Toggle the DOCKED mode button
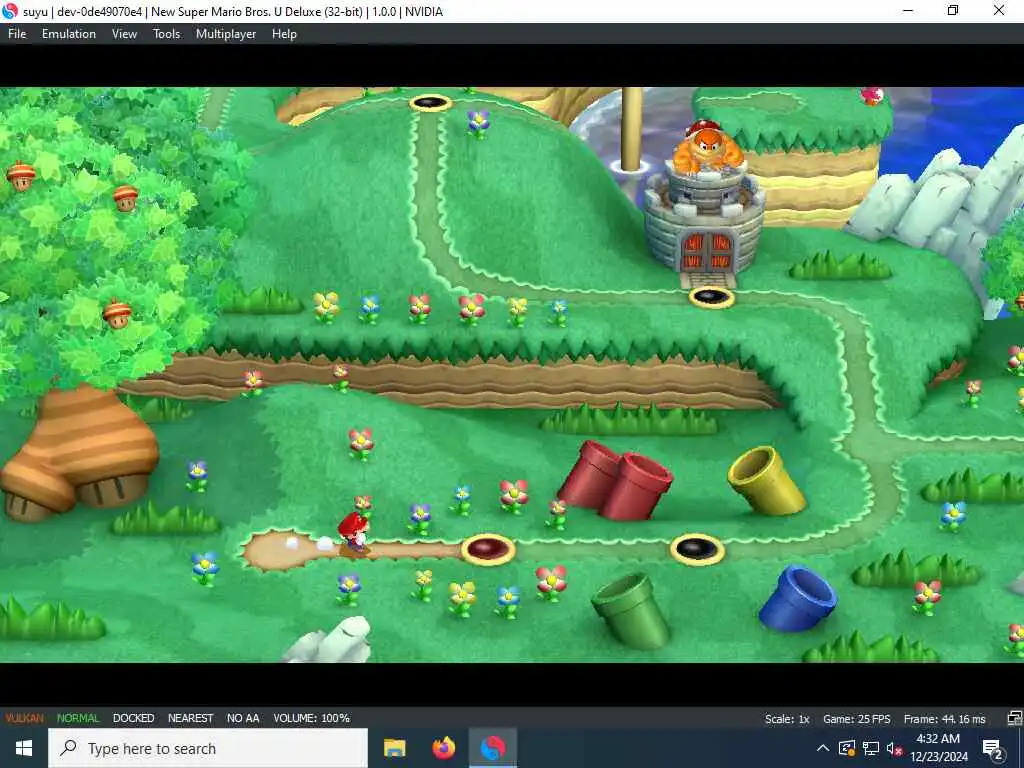This screenshot has height=768, width=1024. click(133, 718)
